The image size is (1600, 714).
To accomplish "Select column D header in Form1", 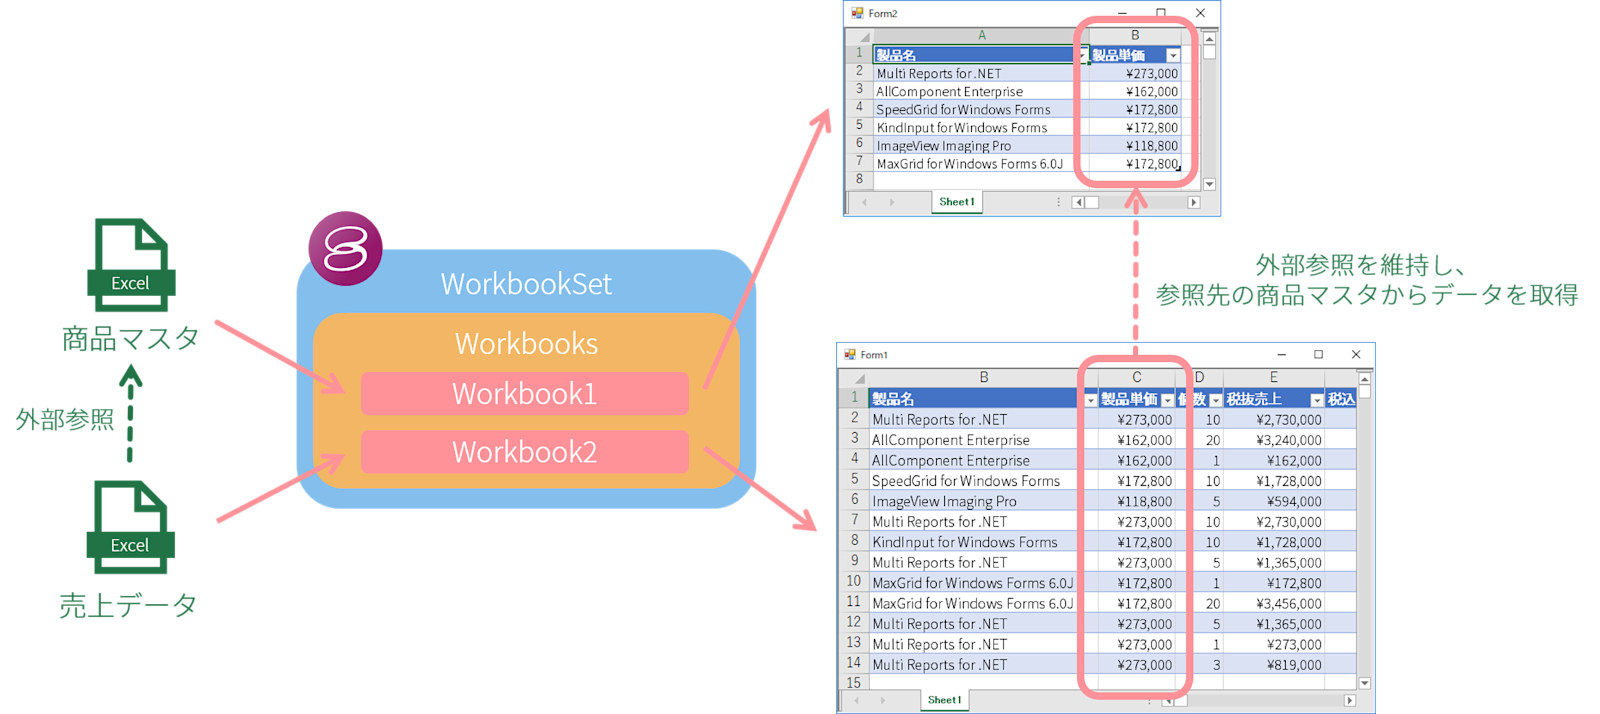I will (1200, 378).
